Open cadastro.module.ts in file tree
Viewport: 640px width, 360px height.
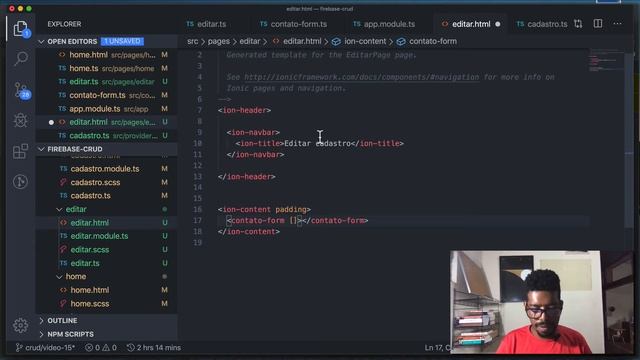click(107, 169)
